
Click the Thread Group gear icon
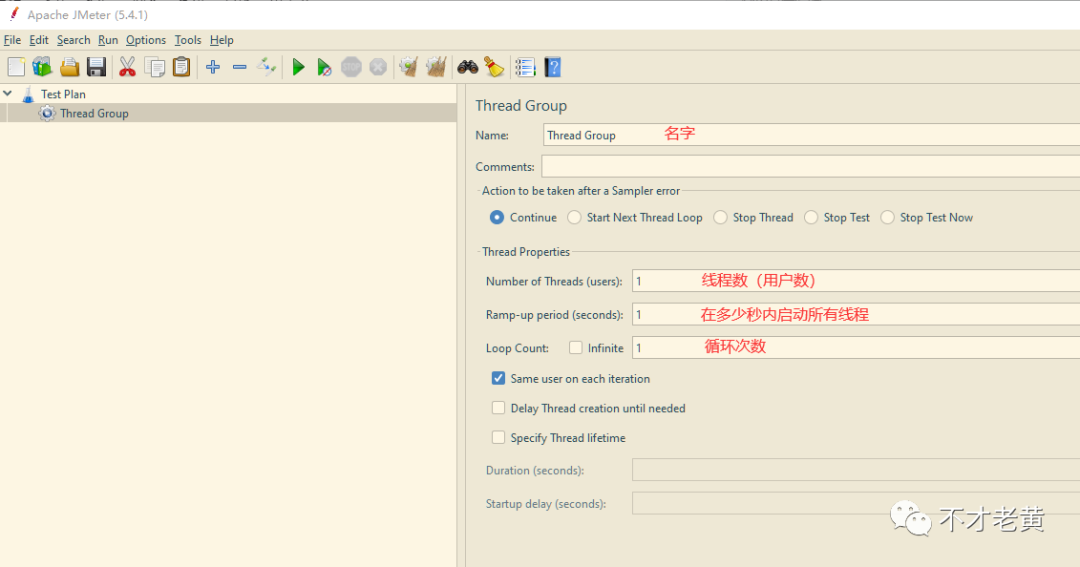[x=47, y=114]
